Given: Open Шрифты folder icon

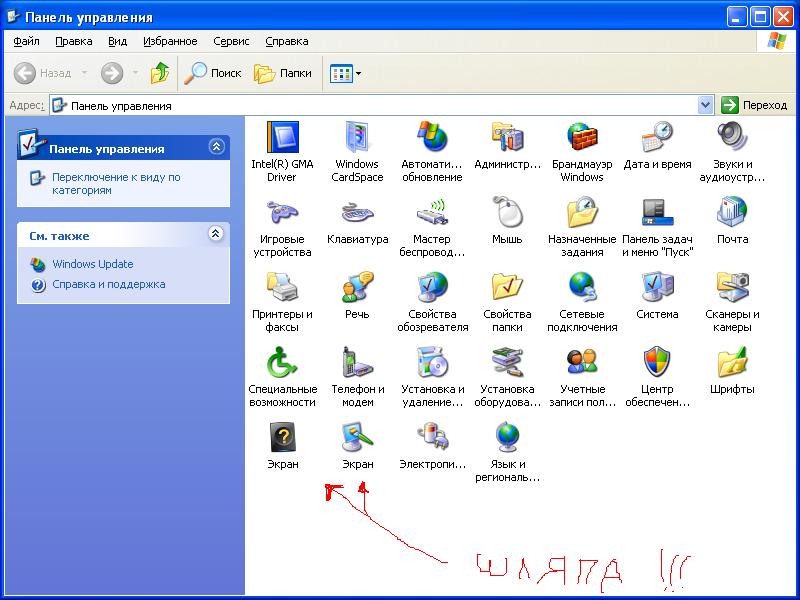Looking at the screenshot, I should pos(732,363).
